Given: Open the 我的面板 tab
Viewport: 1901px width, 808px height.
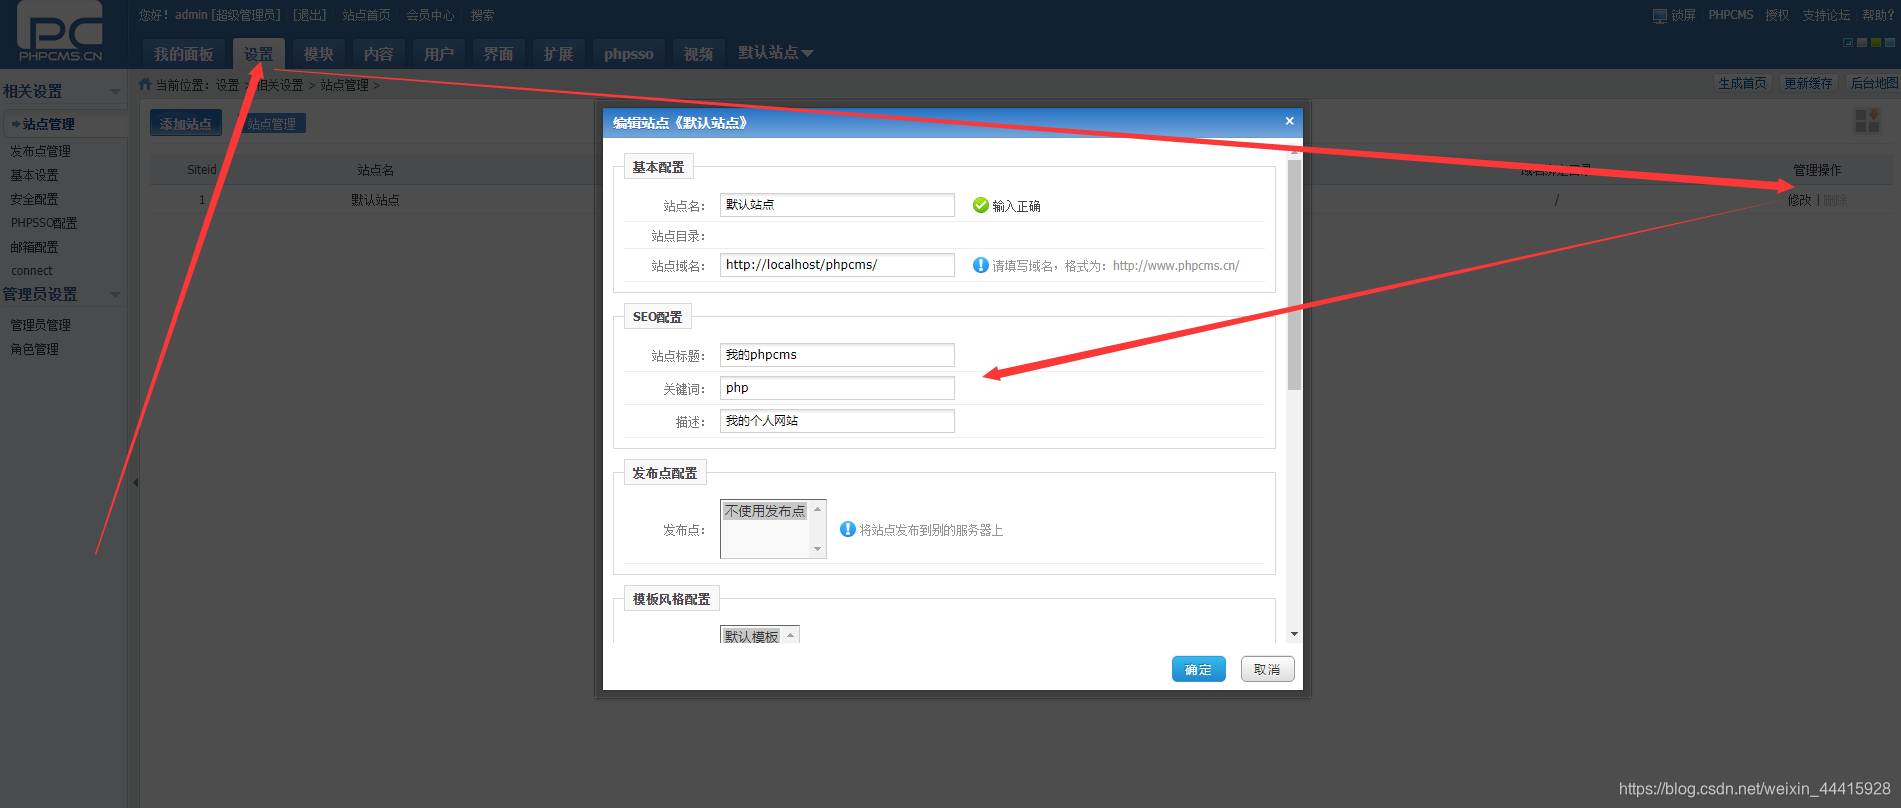Looking at the screenshot, I should (x=184, y=54).
